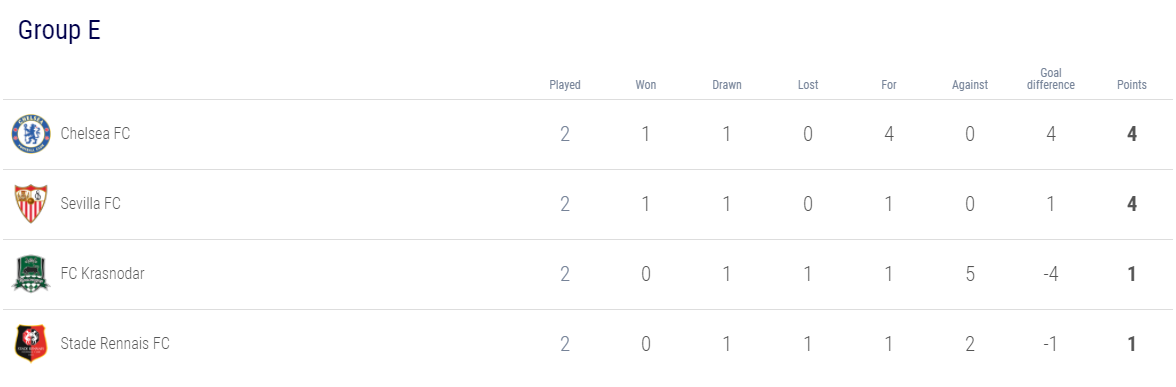Screen dimensions: 1176x387
Task: Click the Played column header
Action: 565,85
